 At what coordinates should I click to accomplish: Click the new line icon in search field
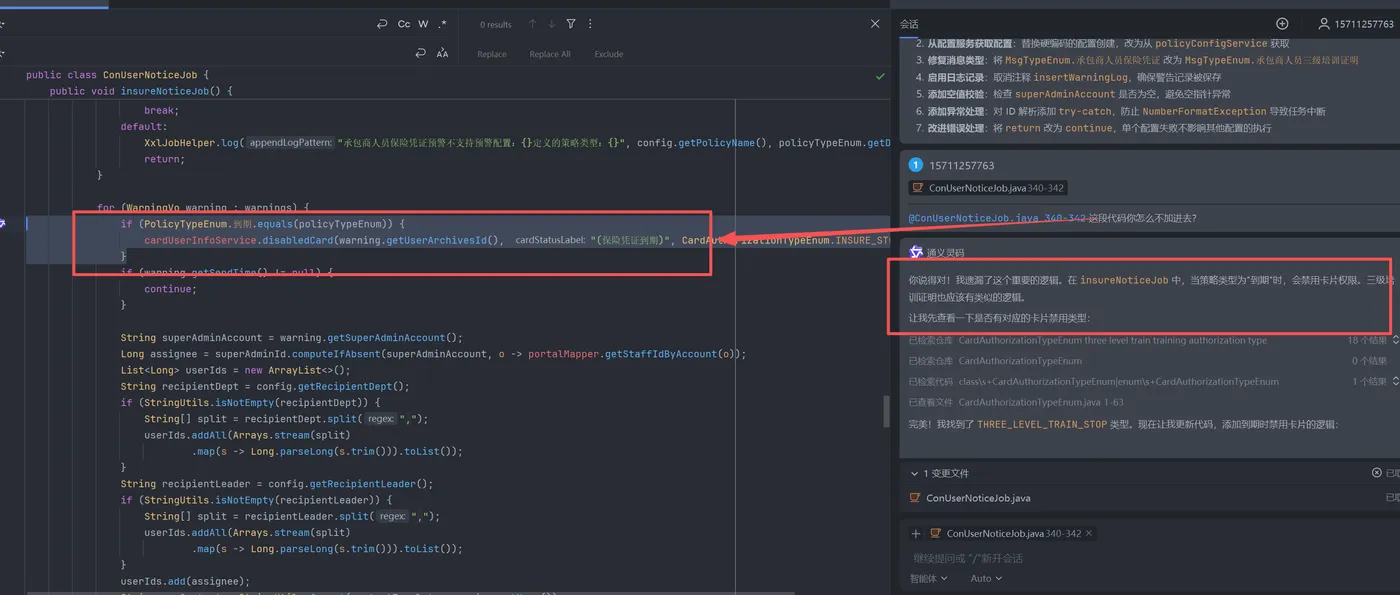point(382,24)
